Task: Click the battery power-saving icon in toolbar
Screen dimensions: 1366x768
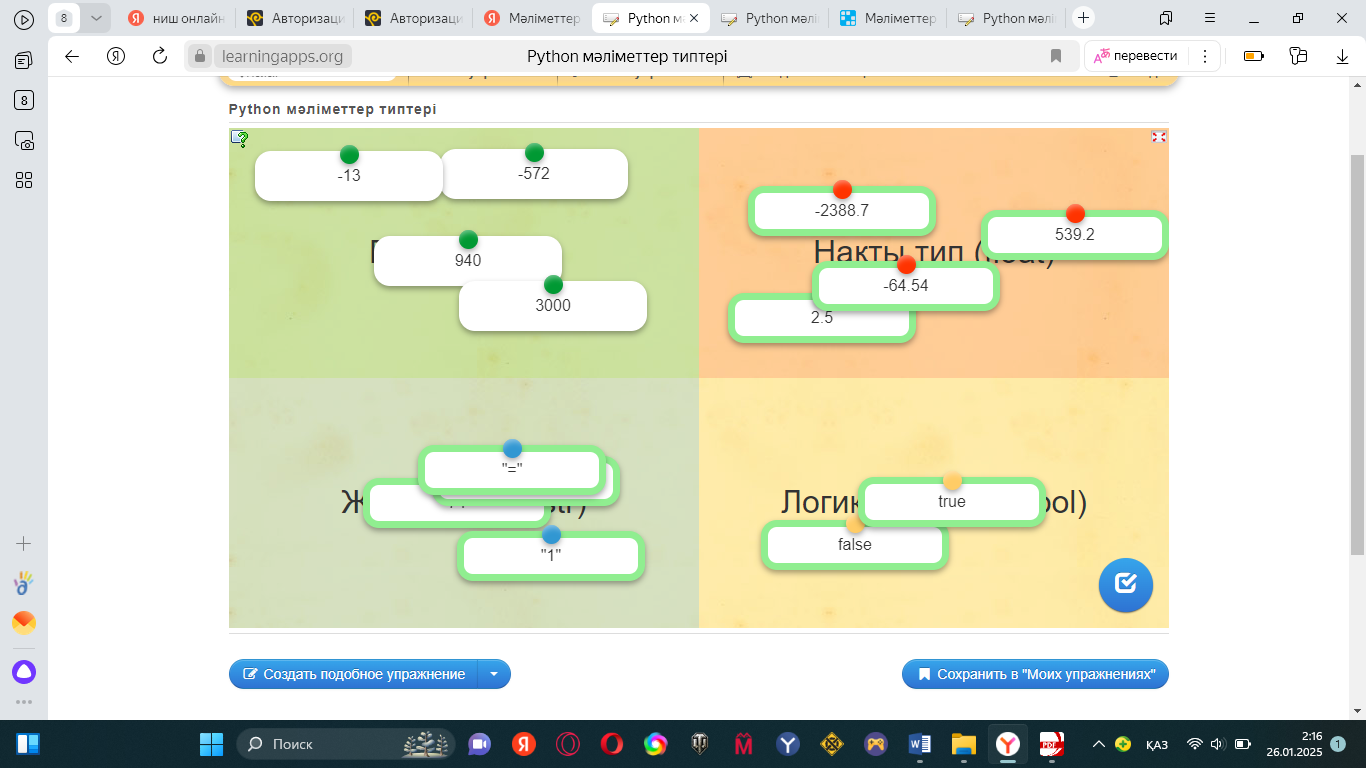Action: pyautogui.click(x=1254, y=56)
